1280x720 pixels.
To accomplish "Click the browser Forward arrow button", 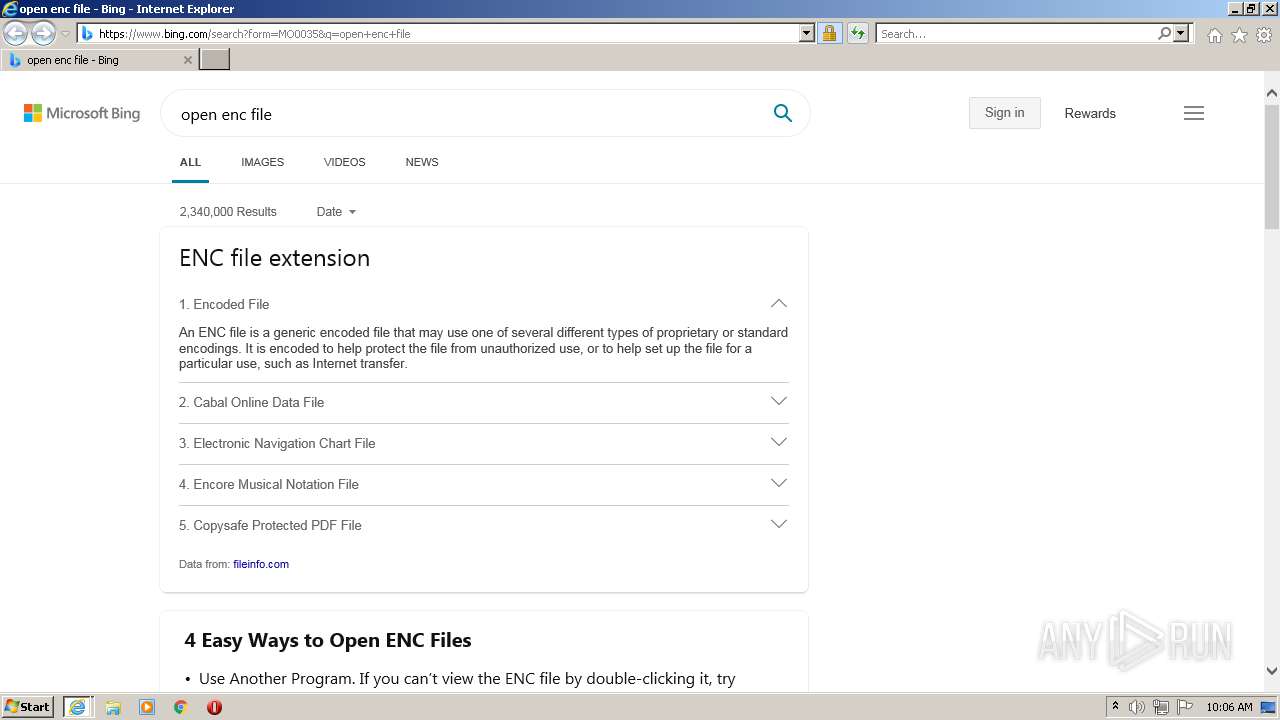I will tap(43, 34).
